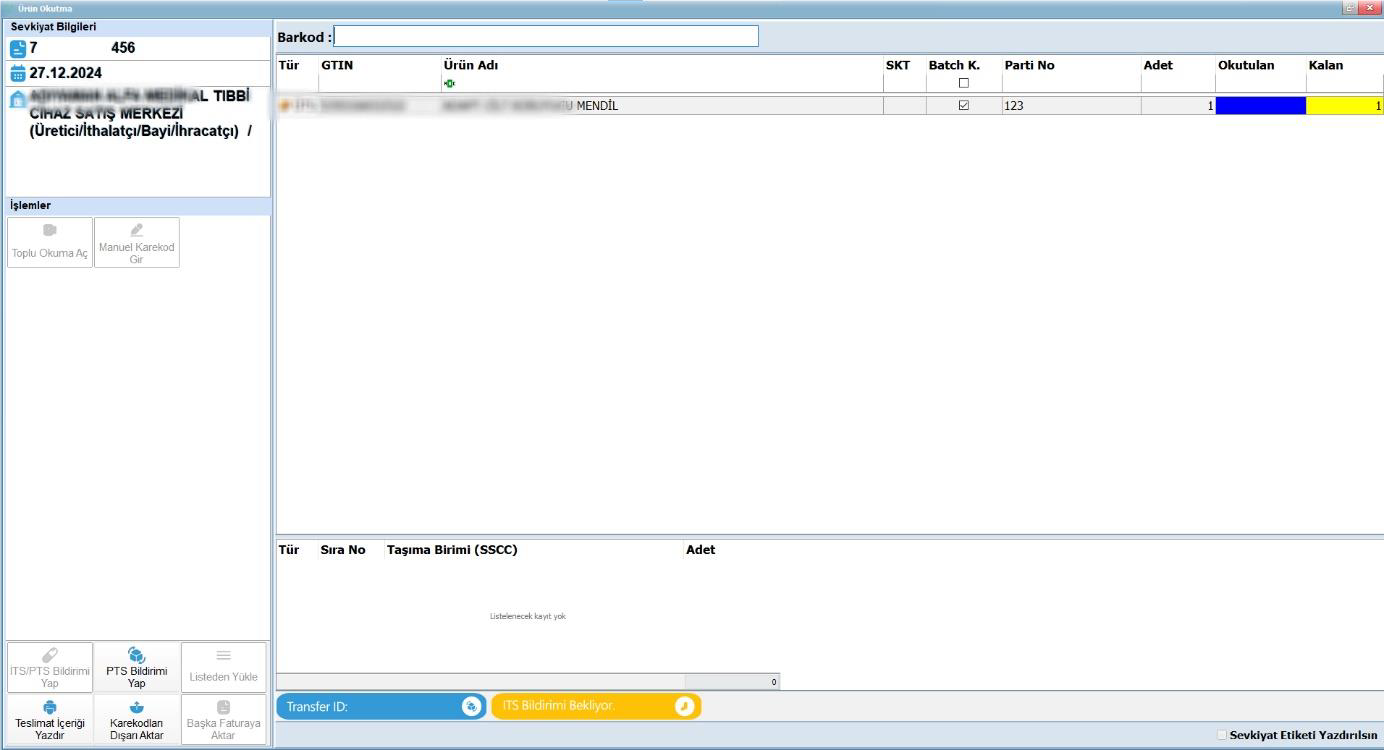This screenshot has width=1384, height=750.
Task: Enable Sevkiyat Etiketi Yazdırılsın checkbox
Action: tap(1222, 735)
